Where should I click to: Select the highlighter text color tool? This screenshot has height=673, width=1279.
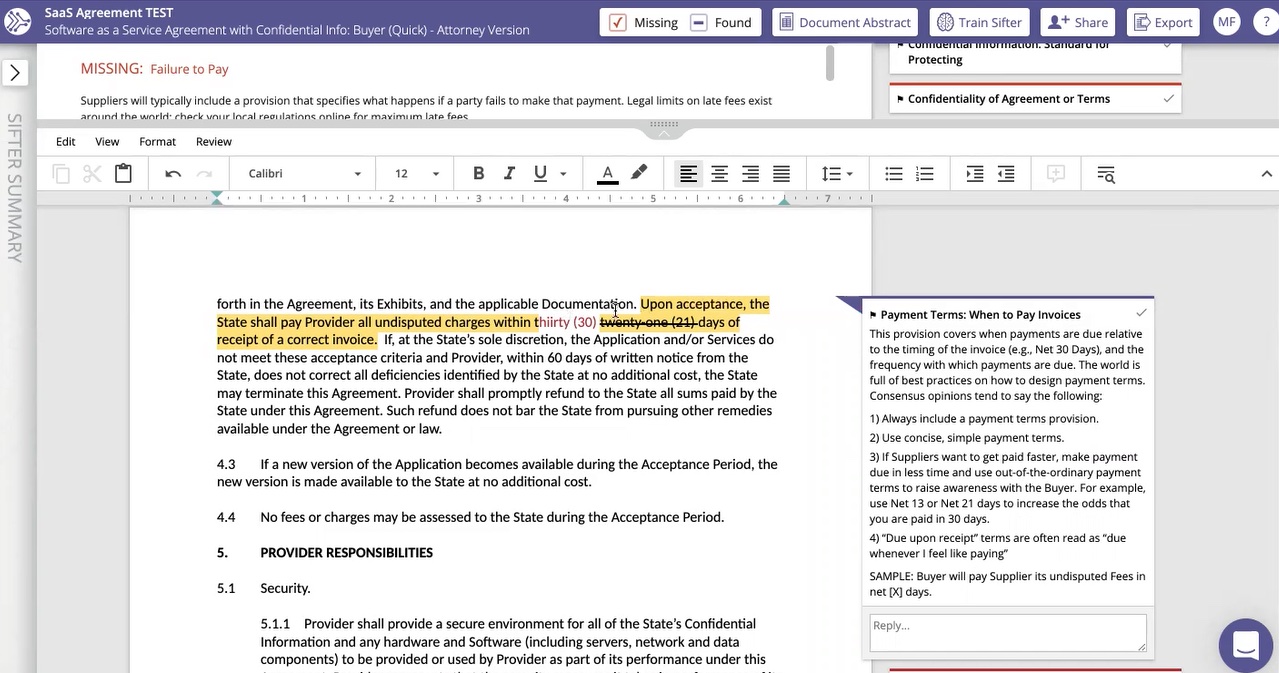(x=639, y=173)
